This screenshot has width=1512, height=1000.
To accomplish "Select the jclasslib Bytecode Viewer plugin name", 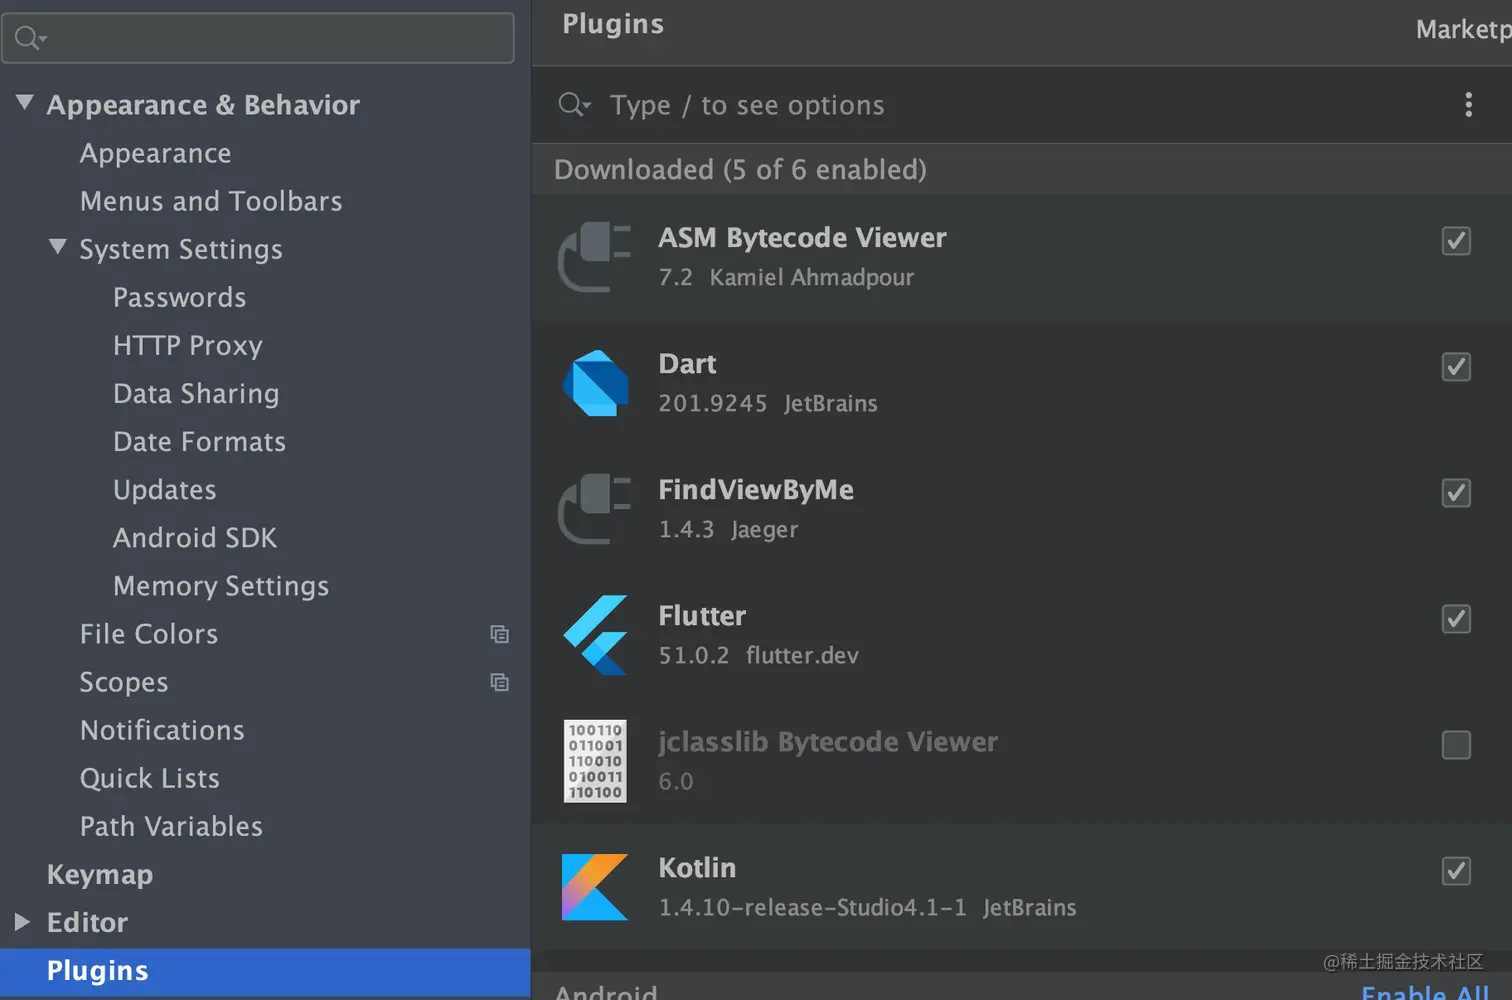I will 828,742.
